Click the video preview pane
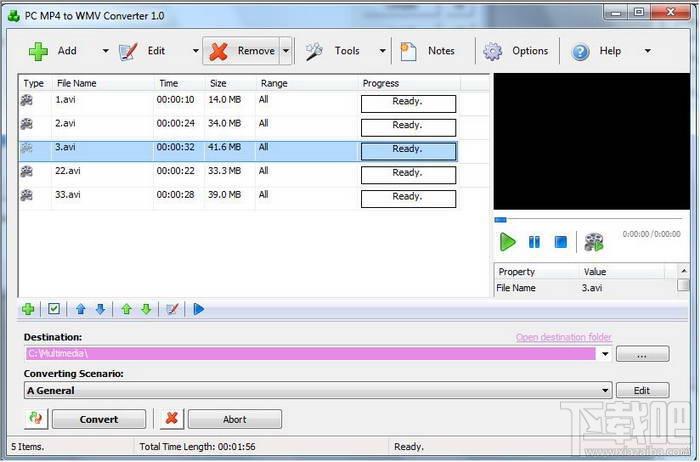This screenshot has width=700, height=462. [x=592, y=142]
